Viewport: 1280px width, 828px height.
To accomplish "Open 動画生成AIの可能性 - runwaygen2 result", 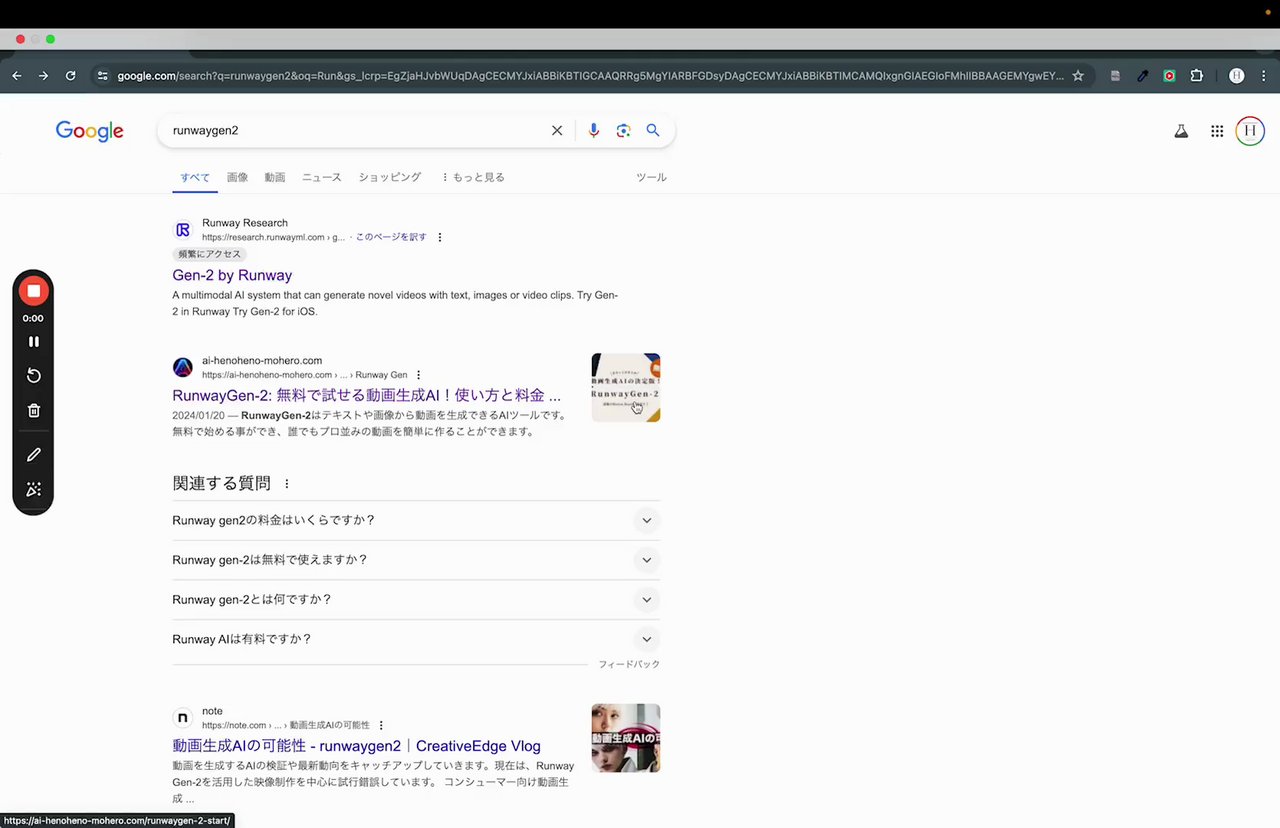I will (356, 746).
